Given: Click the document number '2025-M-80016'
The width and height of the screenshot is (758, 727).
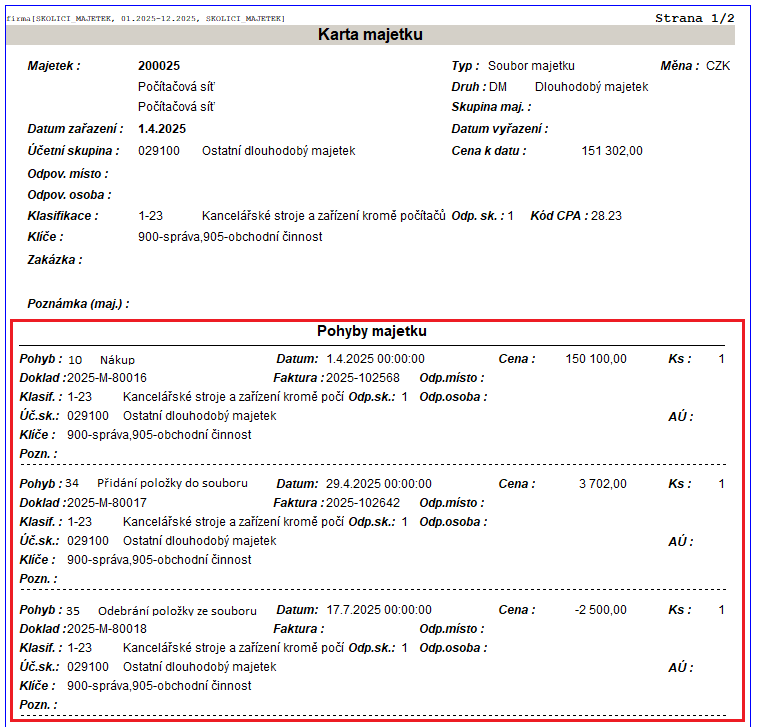Looking at the screenshot, I should (107, 378).
